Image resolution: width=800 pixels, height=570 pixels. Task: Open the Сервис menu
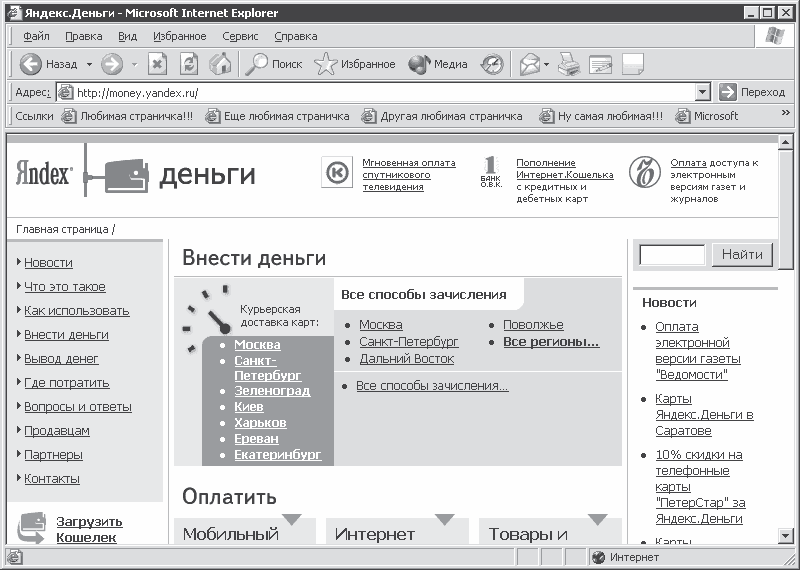click(240, 36)
